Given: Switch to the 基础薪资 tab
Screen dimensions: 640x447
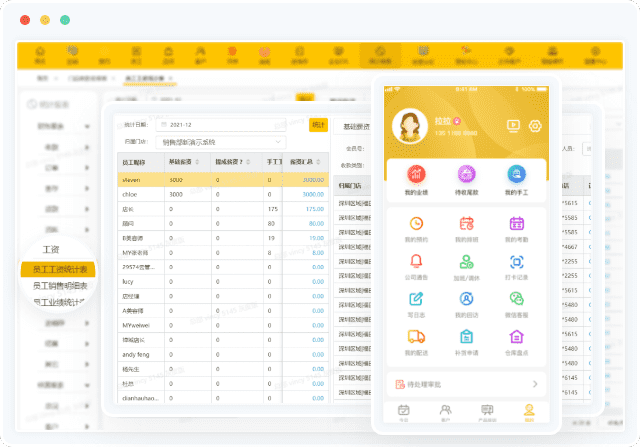Looking at the screenshot, I should coord(356,127).
